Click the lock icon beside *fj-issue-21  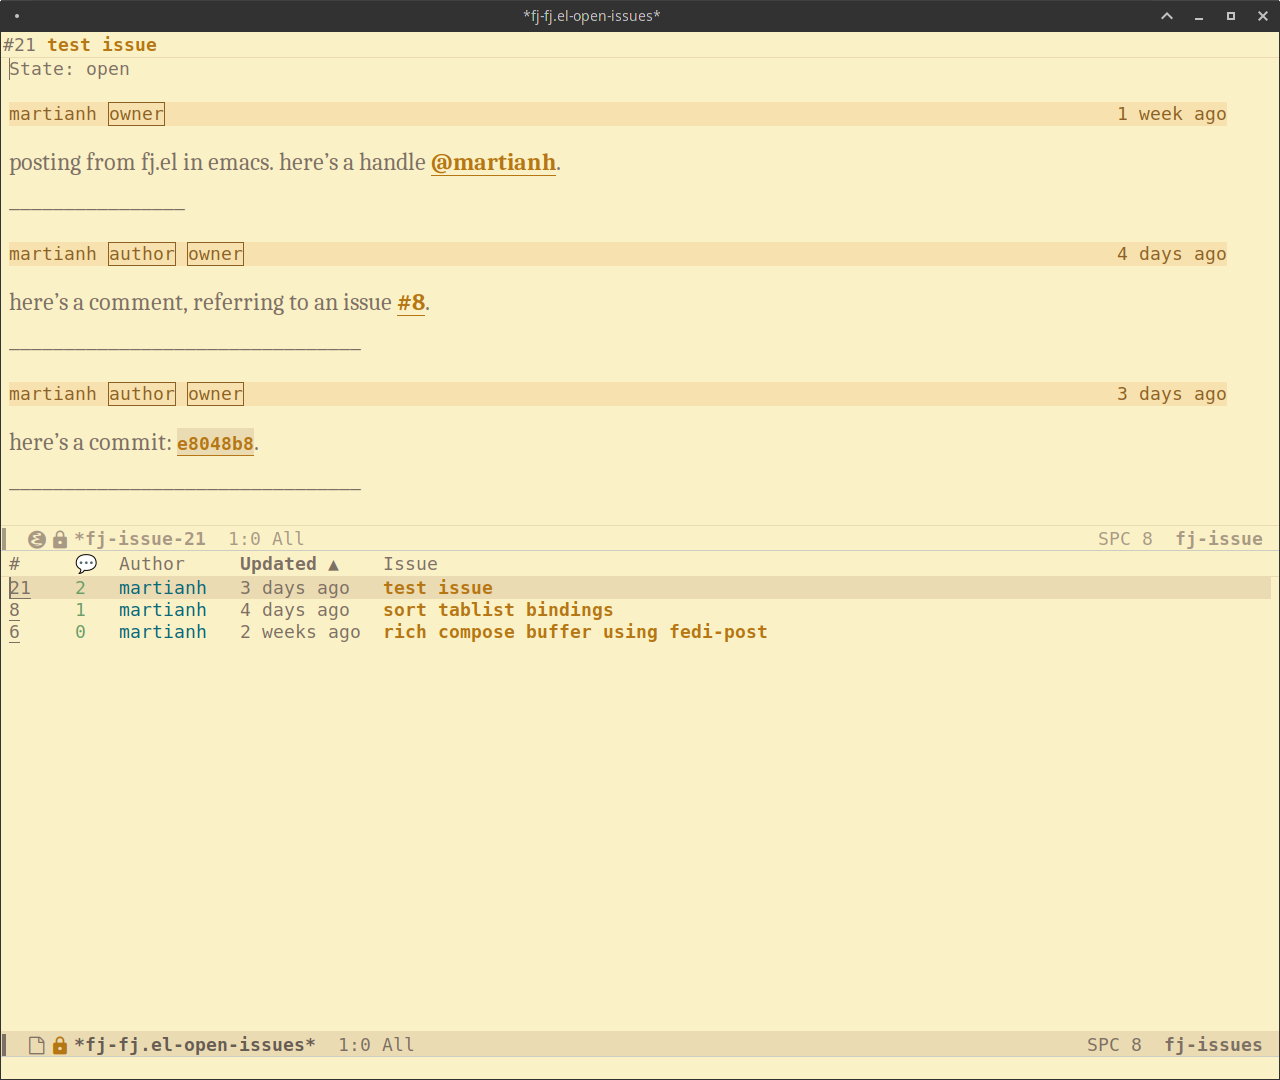60,539
